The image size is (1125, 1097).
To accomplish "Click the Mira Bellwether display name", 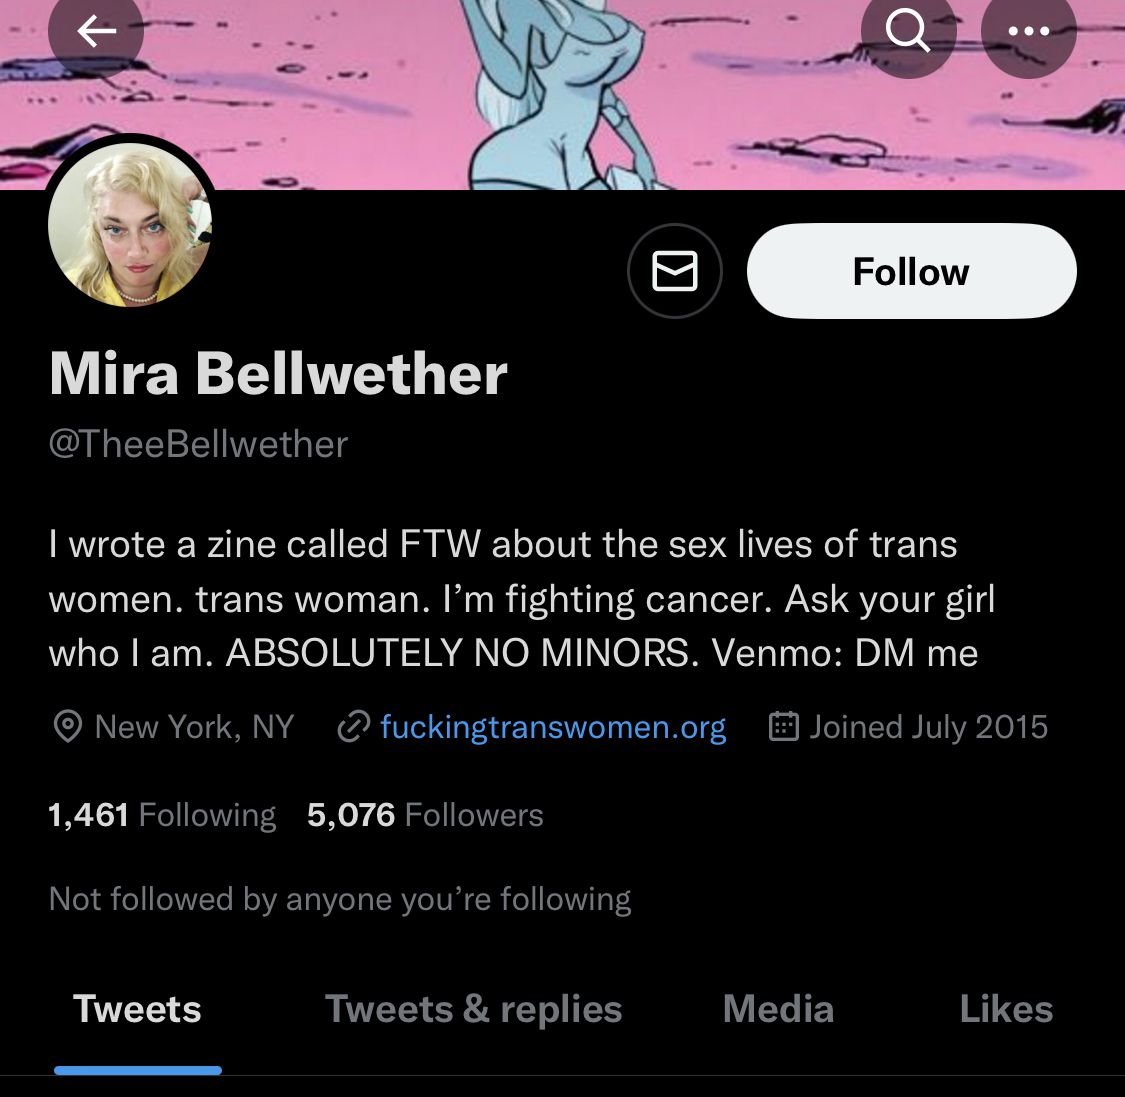I will [278, 374].
